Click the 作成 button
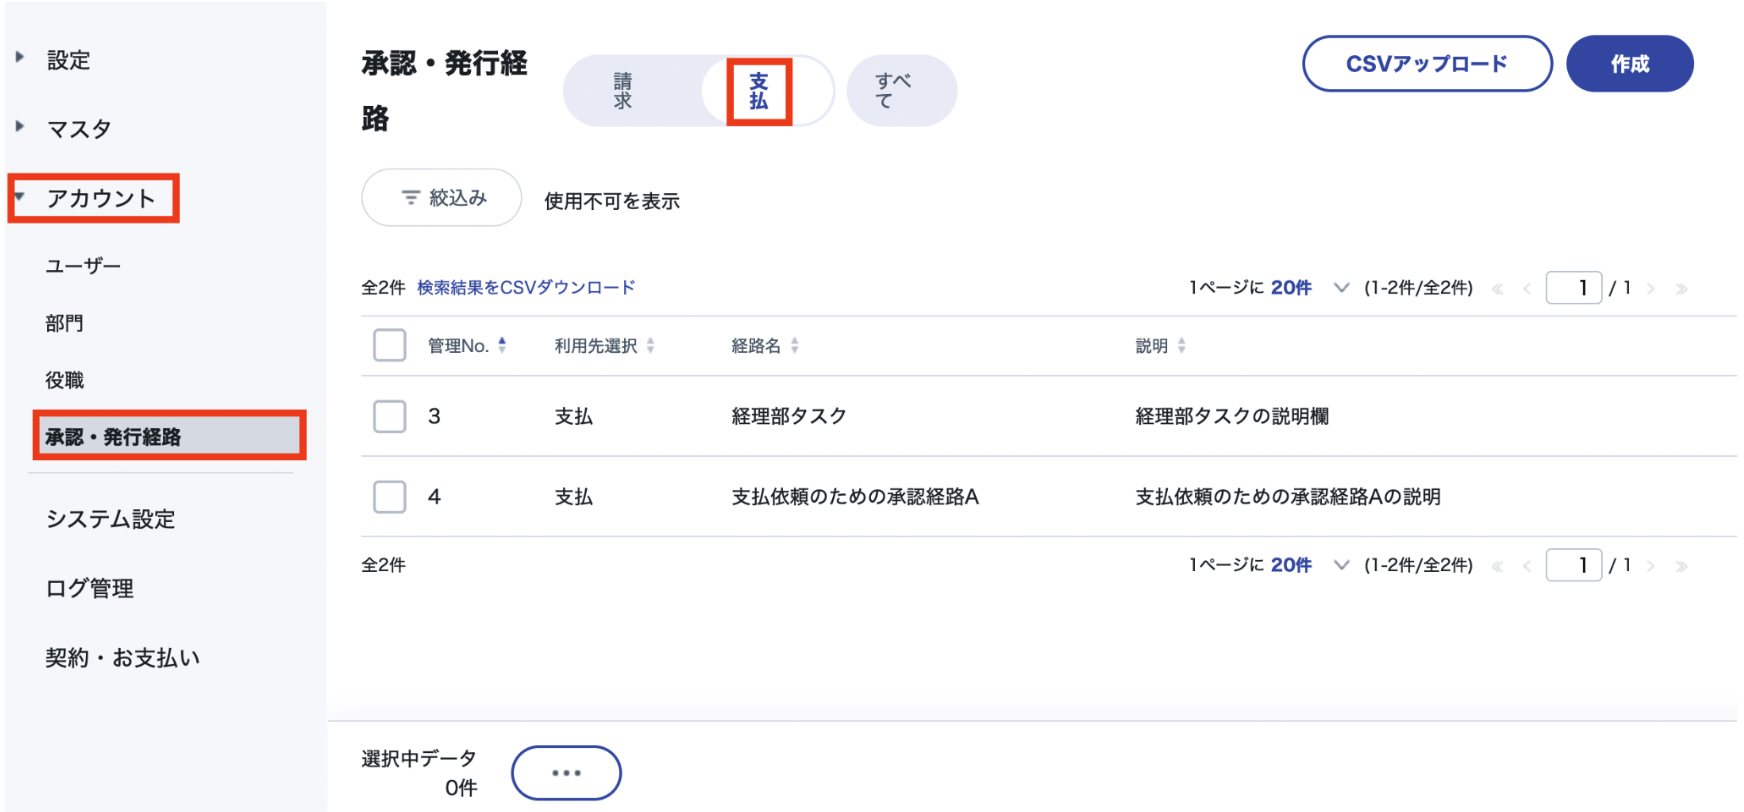The width and height of the screenshot is (1744, 812). 1629,64
